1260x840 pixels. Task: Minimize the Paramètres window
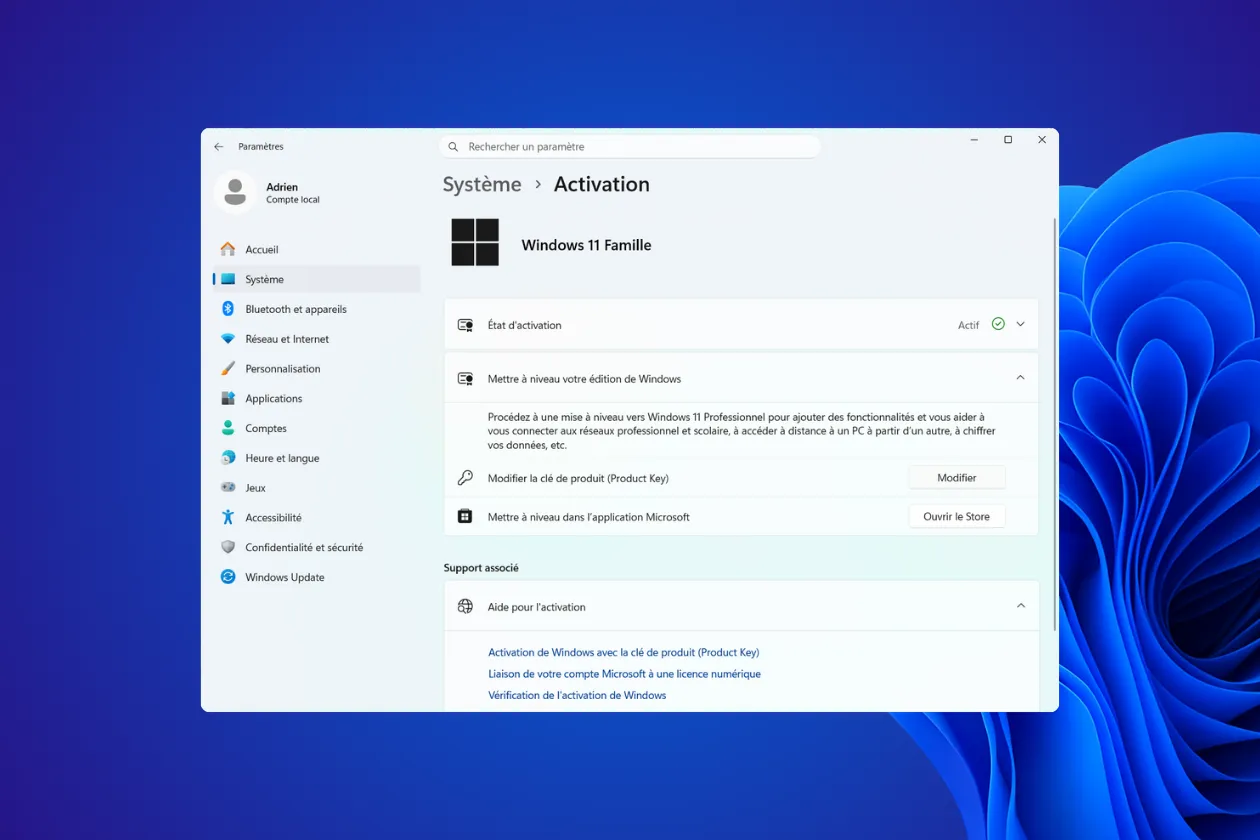pyautogui.click(x=974, y=140)
